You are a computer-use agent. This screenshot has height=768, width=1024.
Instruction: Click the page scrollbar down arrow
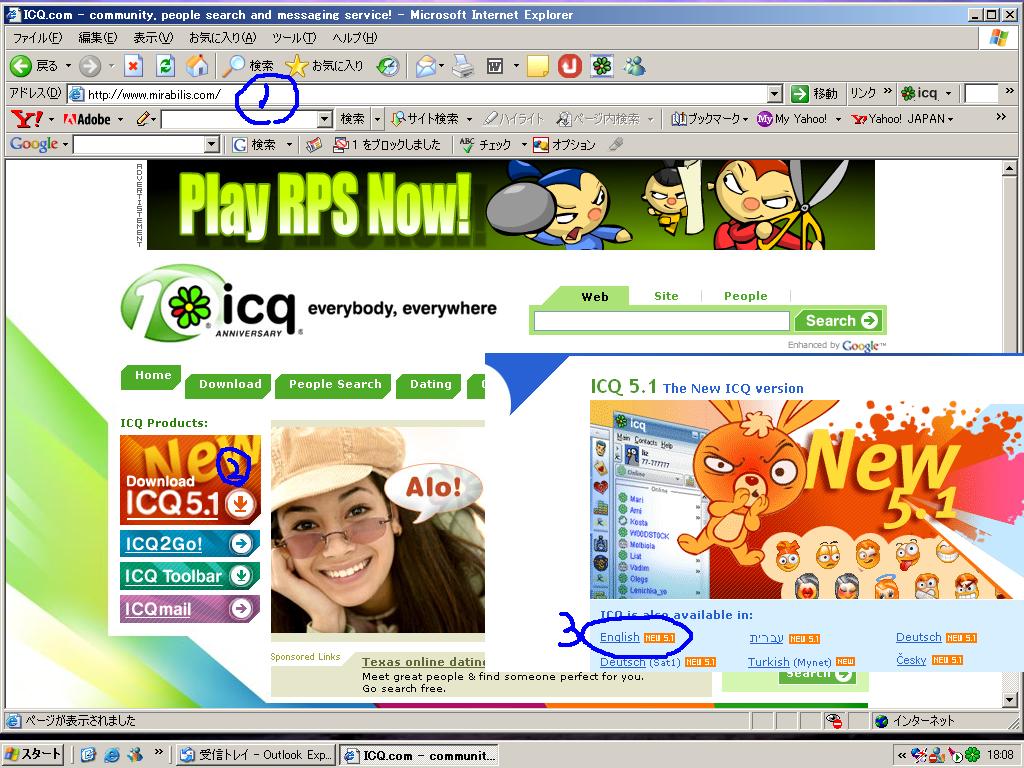point(1009,699)
